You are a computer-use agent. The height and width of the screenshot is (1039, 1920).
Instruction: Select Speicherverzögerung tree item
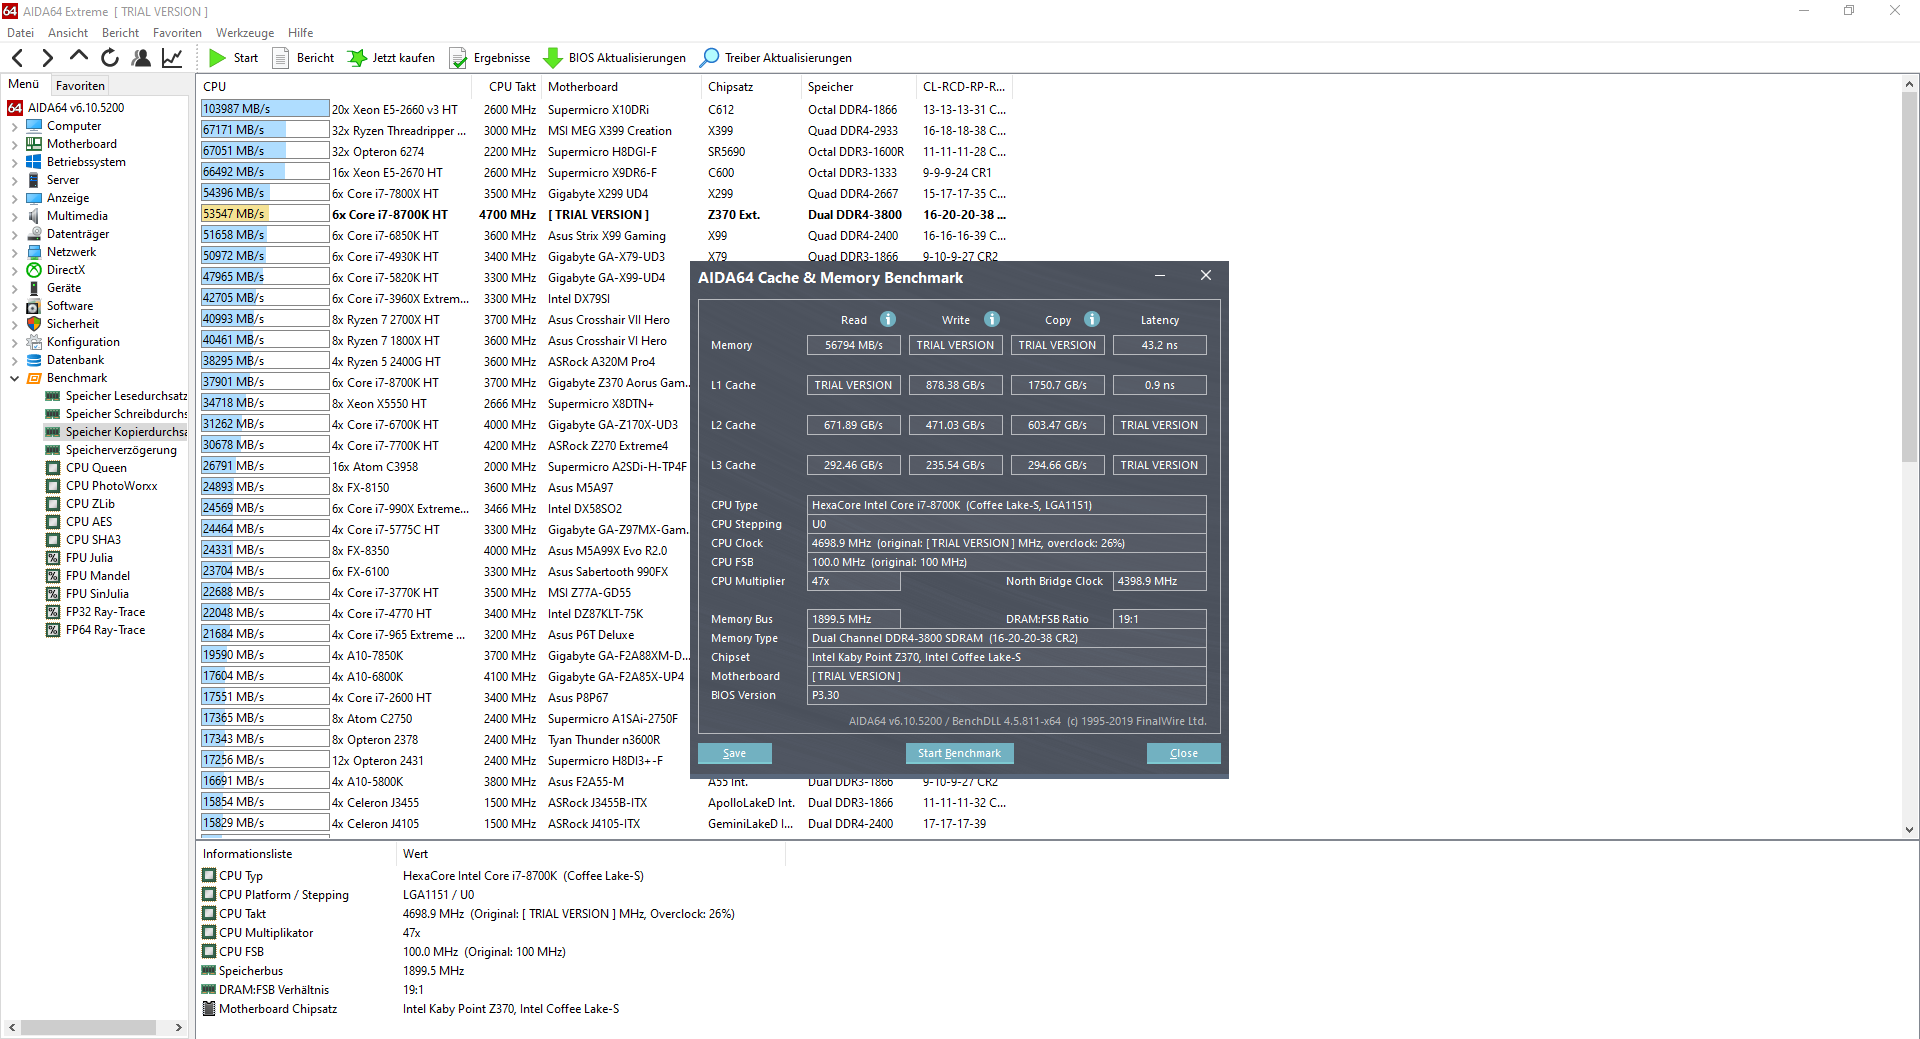[121, 450]
